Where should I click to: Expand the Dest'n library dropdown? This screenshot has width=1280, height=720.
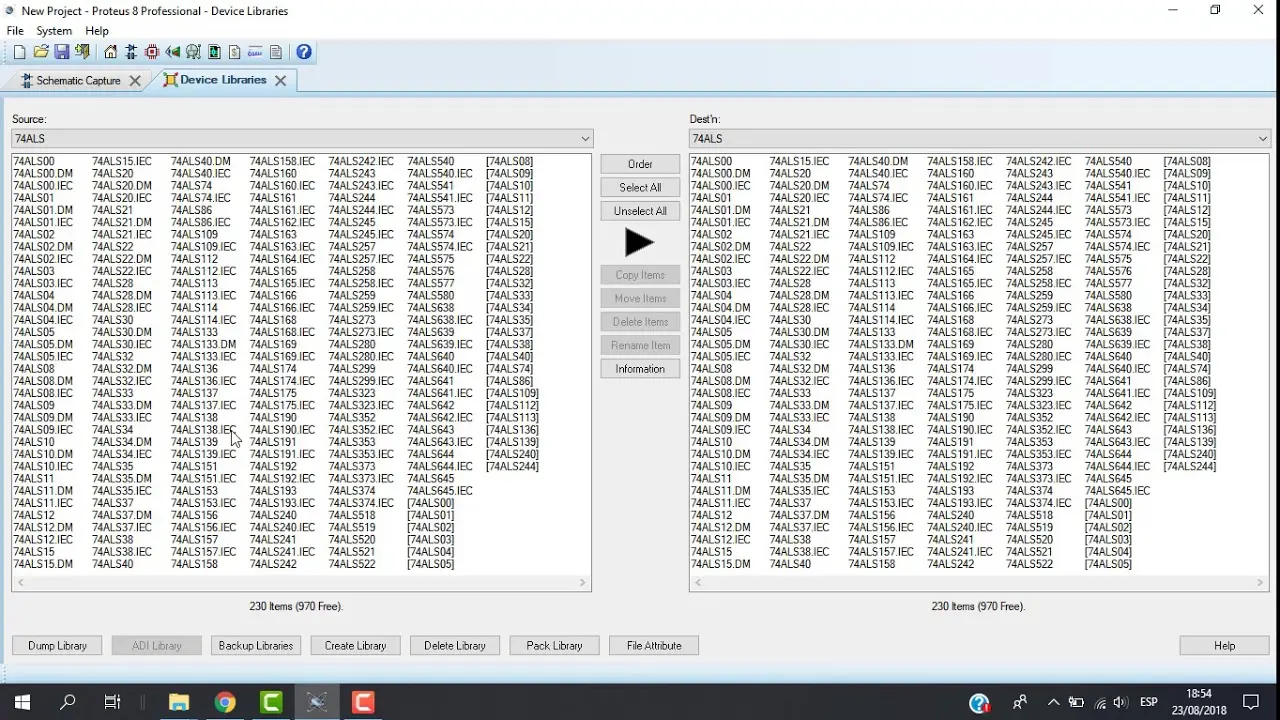[1262, 139]
